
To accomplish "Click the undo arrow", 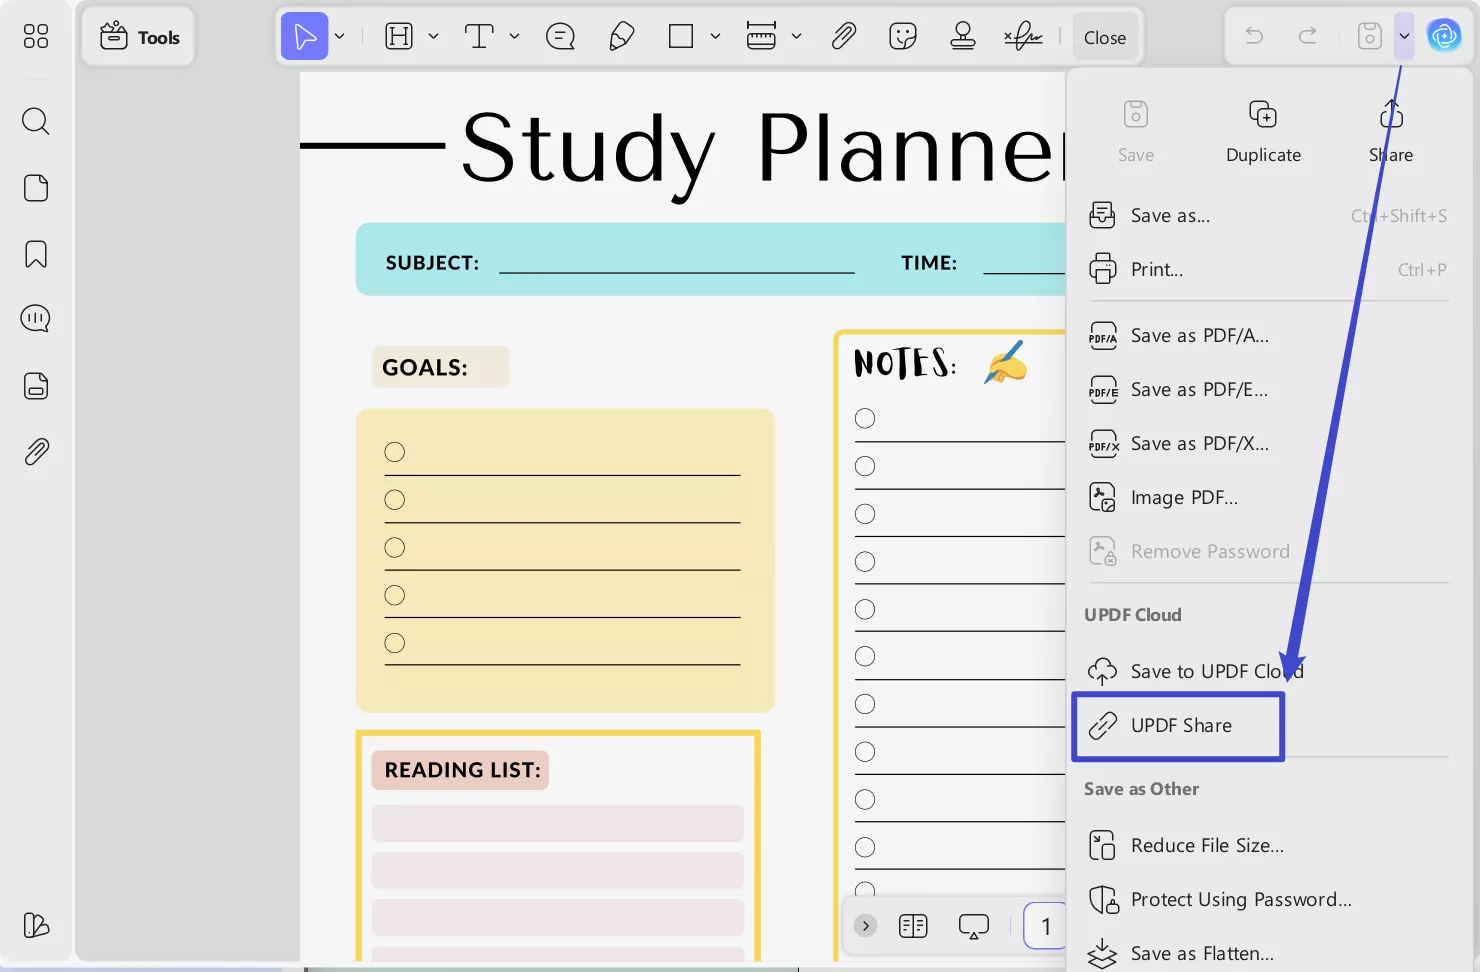I will 1254,37.
